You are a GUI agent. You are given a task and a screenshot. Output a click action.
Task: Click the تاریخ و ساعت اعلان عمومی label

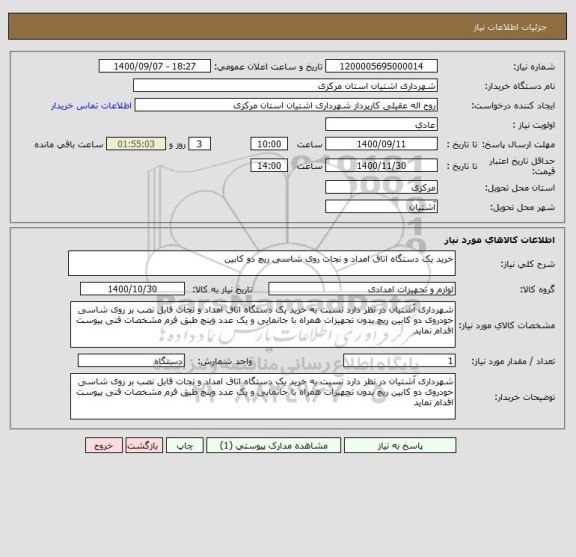[x=268, y=67]
